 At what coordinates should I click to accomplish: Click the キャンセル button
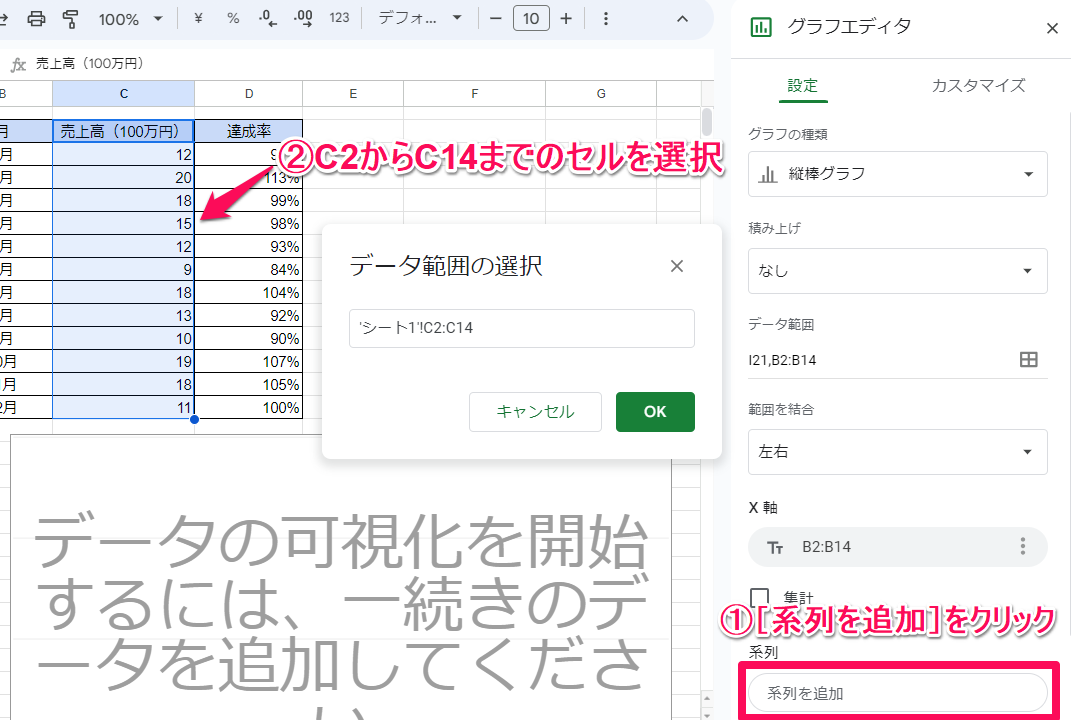535,411
